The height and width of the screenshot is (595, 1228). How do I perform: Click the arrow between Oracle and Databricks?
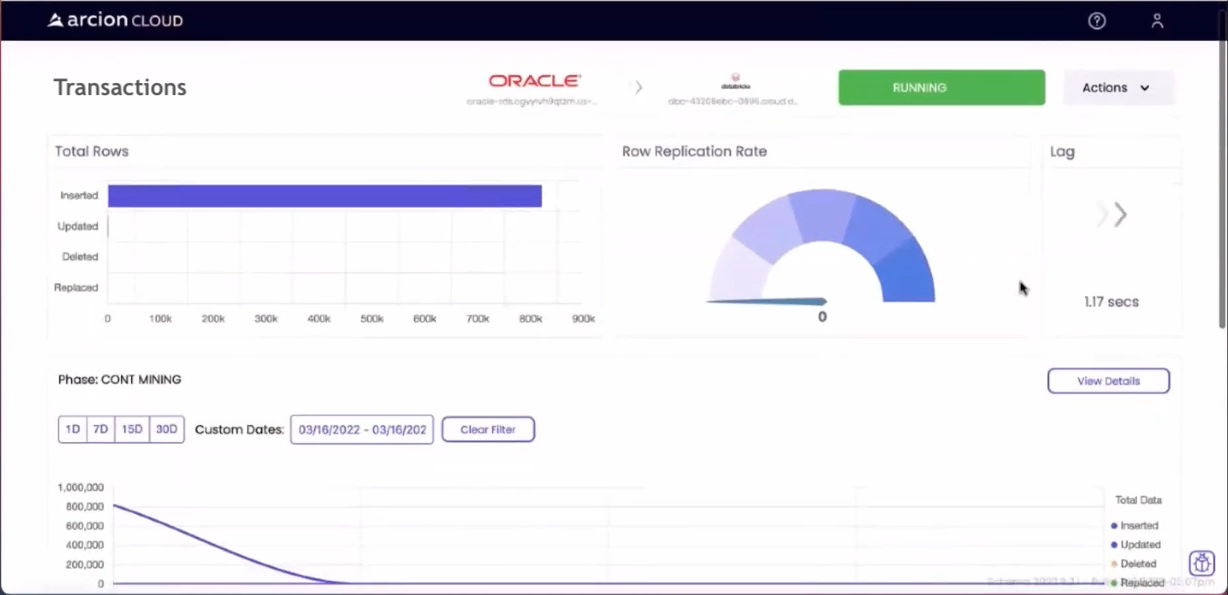point(638,87)
